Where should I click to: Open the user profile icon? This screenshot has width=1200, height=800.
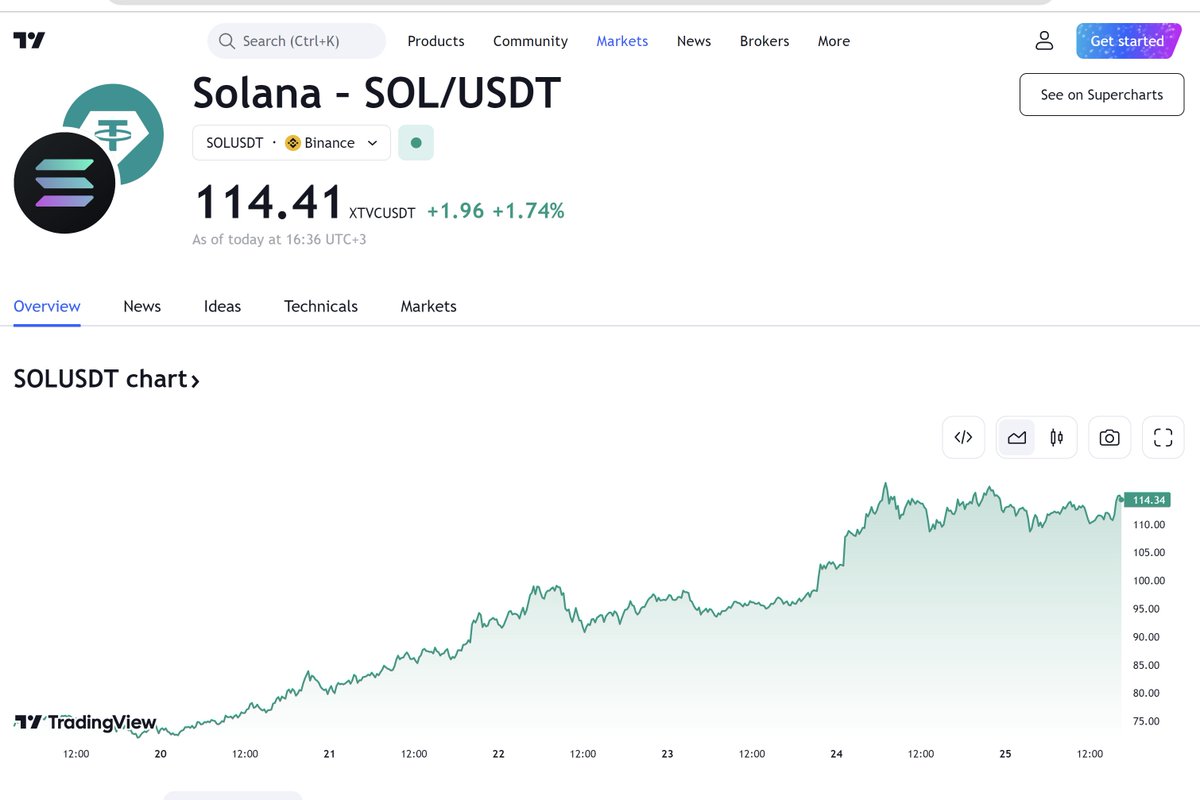click(1044, 41)
